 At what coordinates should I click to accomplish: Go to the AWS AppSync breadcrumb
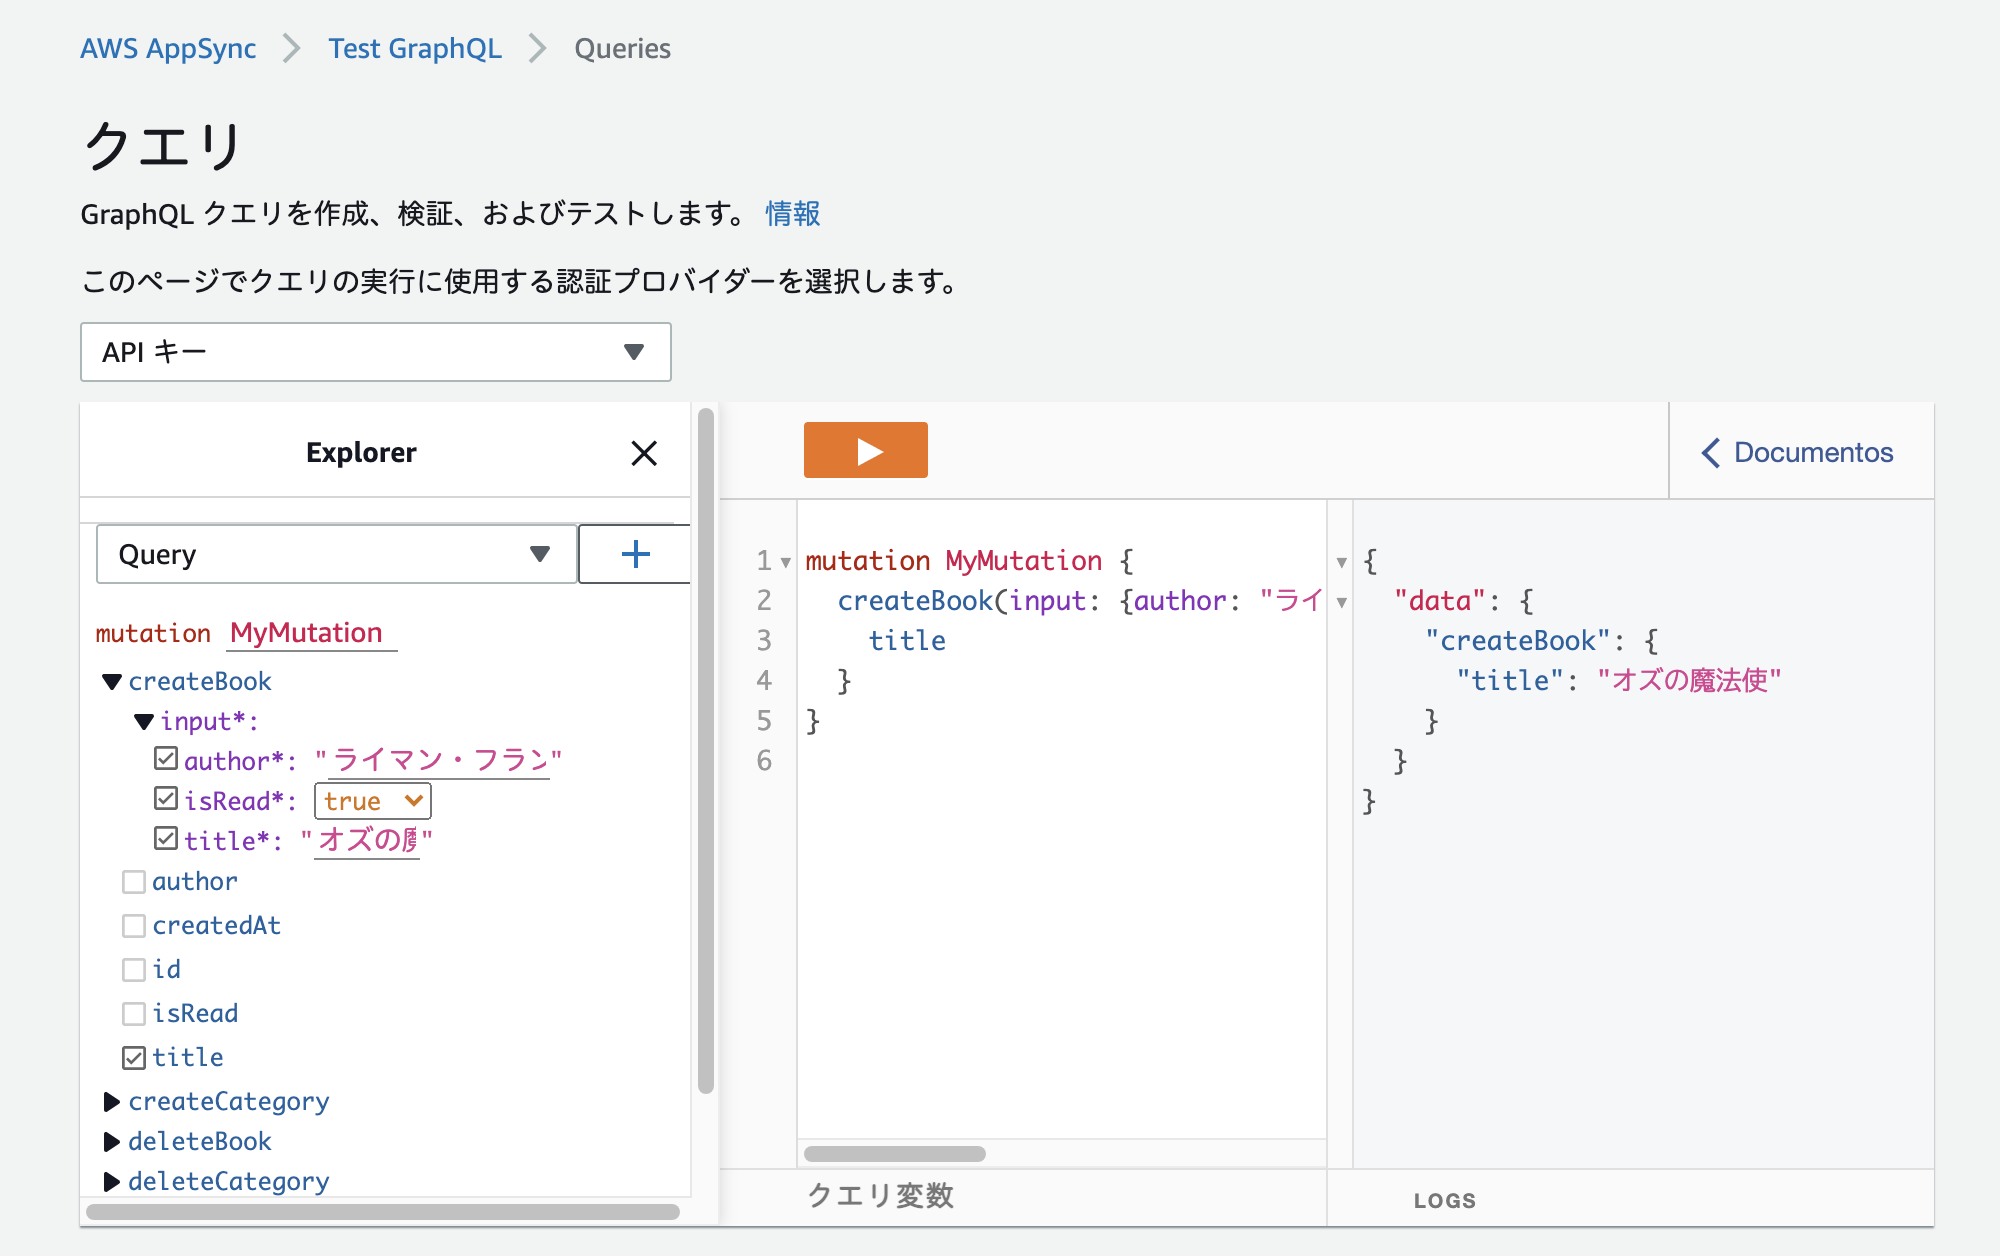[168, 48]
